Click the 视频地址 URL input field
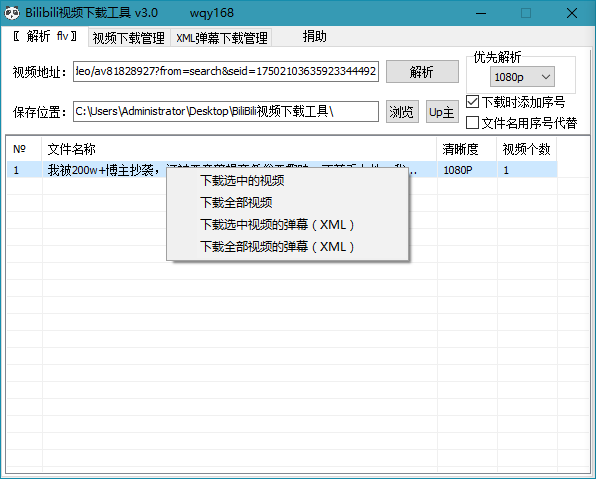The width and height of the screenshot is (596, 479). [226, 71]
